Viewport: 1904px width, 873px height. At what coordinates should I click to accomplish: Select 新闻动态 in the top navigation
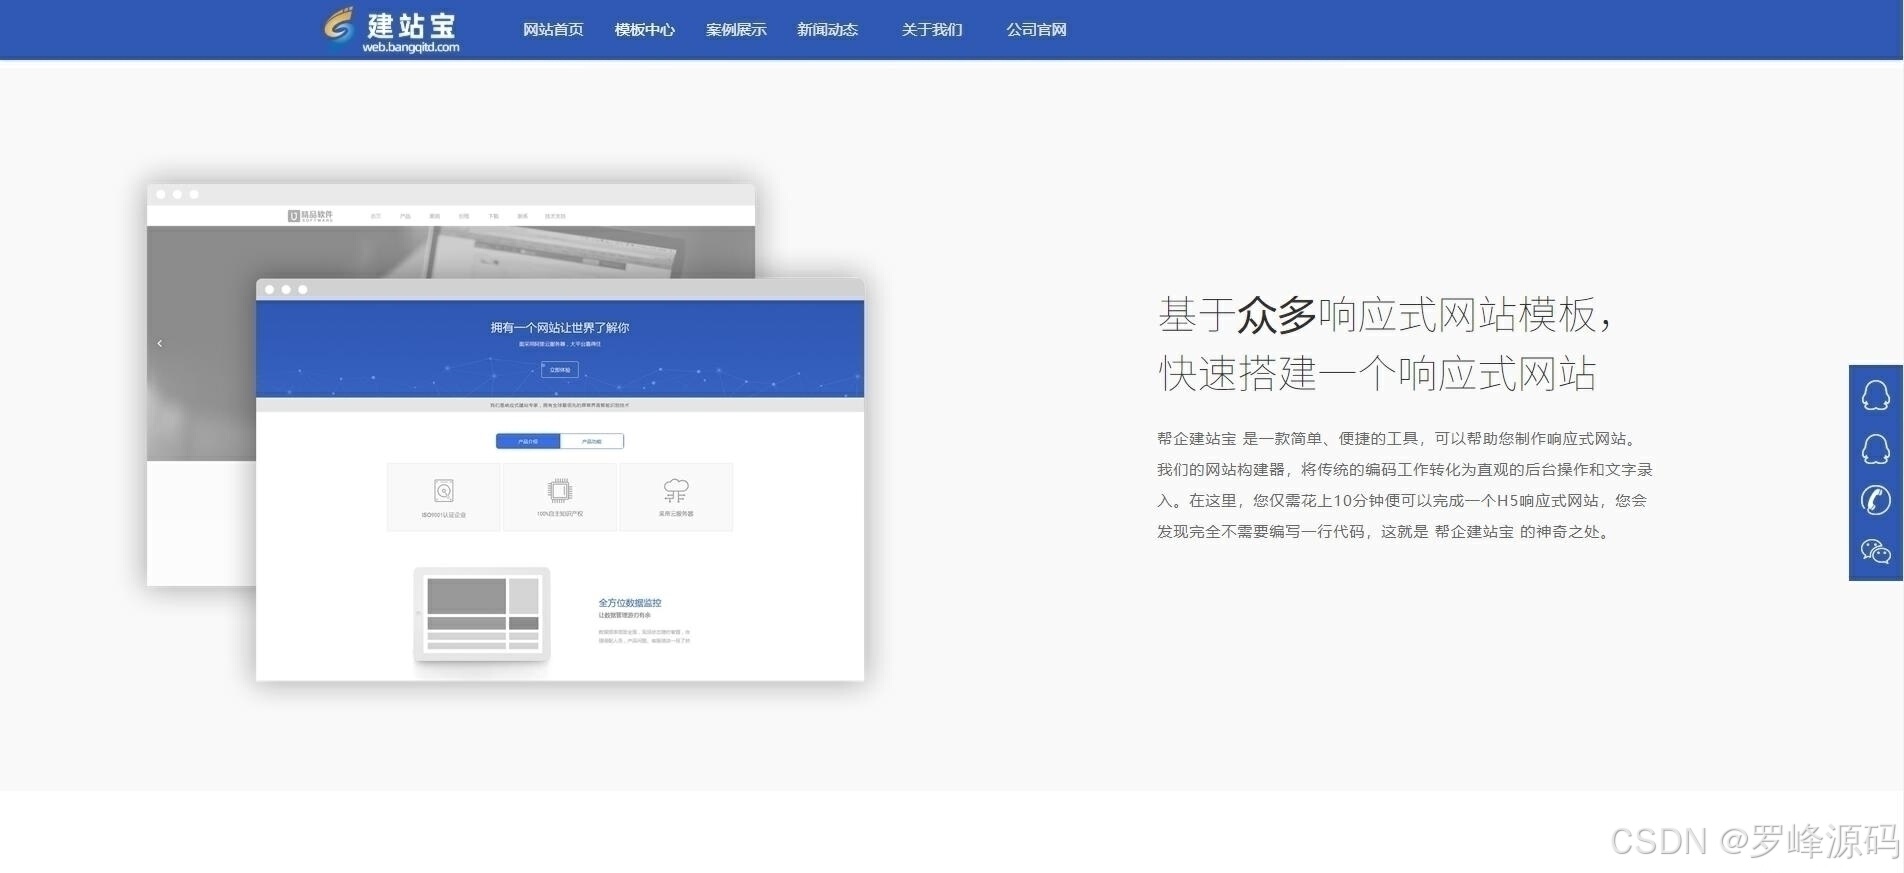[827, 30]
